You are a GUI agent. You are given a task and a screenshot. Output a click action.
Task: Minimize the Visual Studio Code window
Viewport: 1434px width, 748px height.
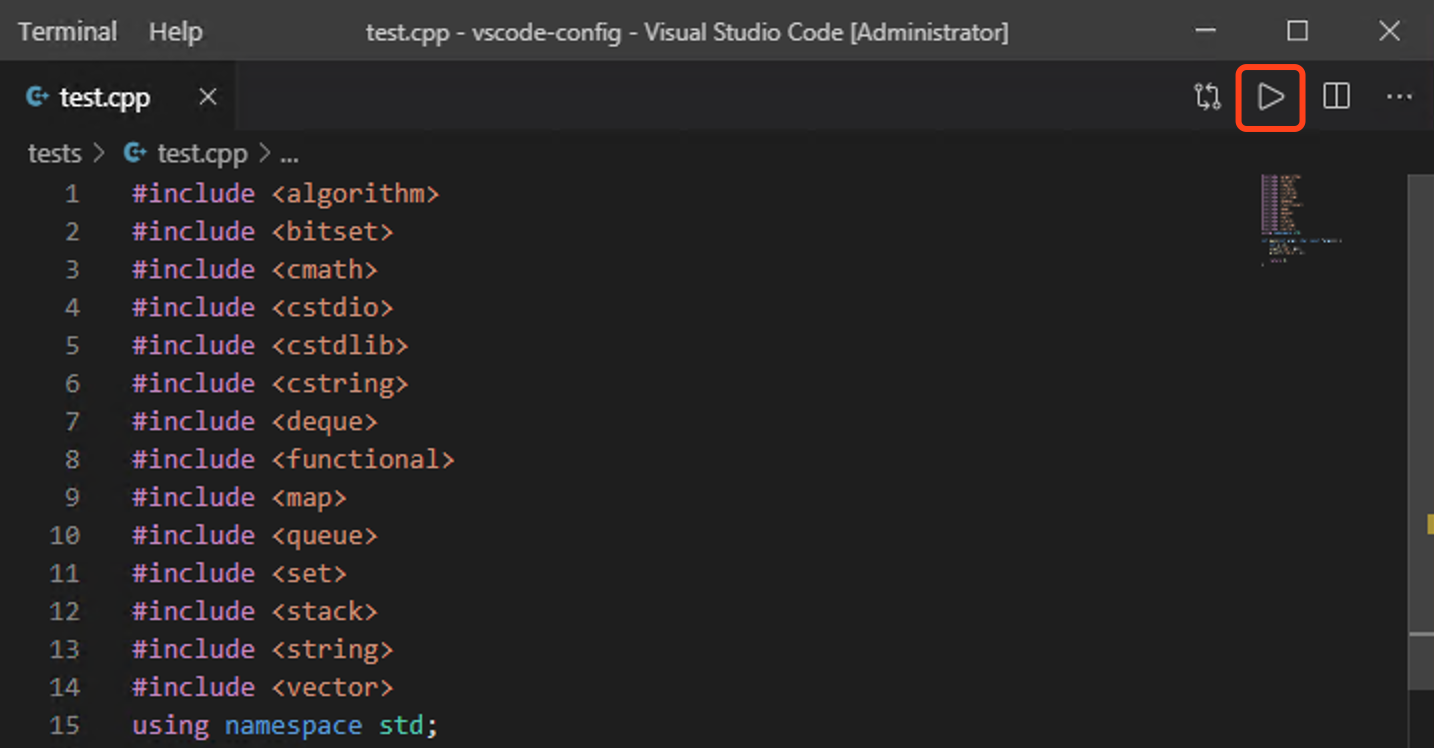click(1206, 31)
